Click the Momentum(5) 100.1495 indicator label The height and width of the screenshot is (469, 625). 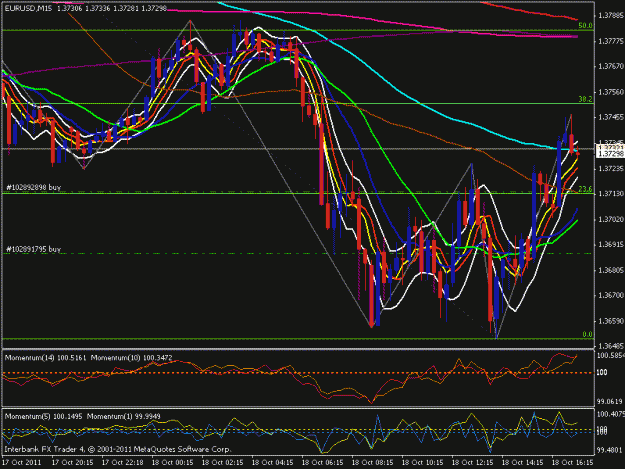click(x=43, y=416)
